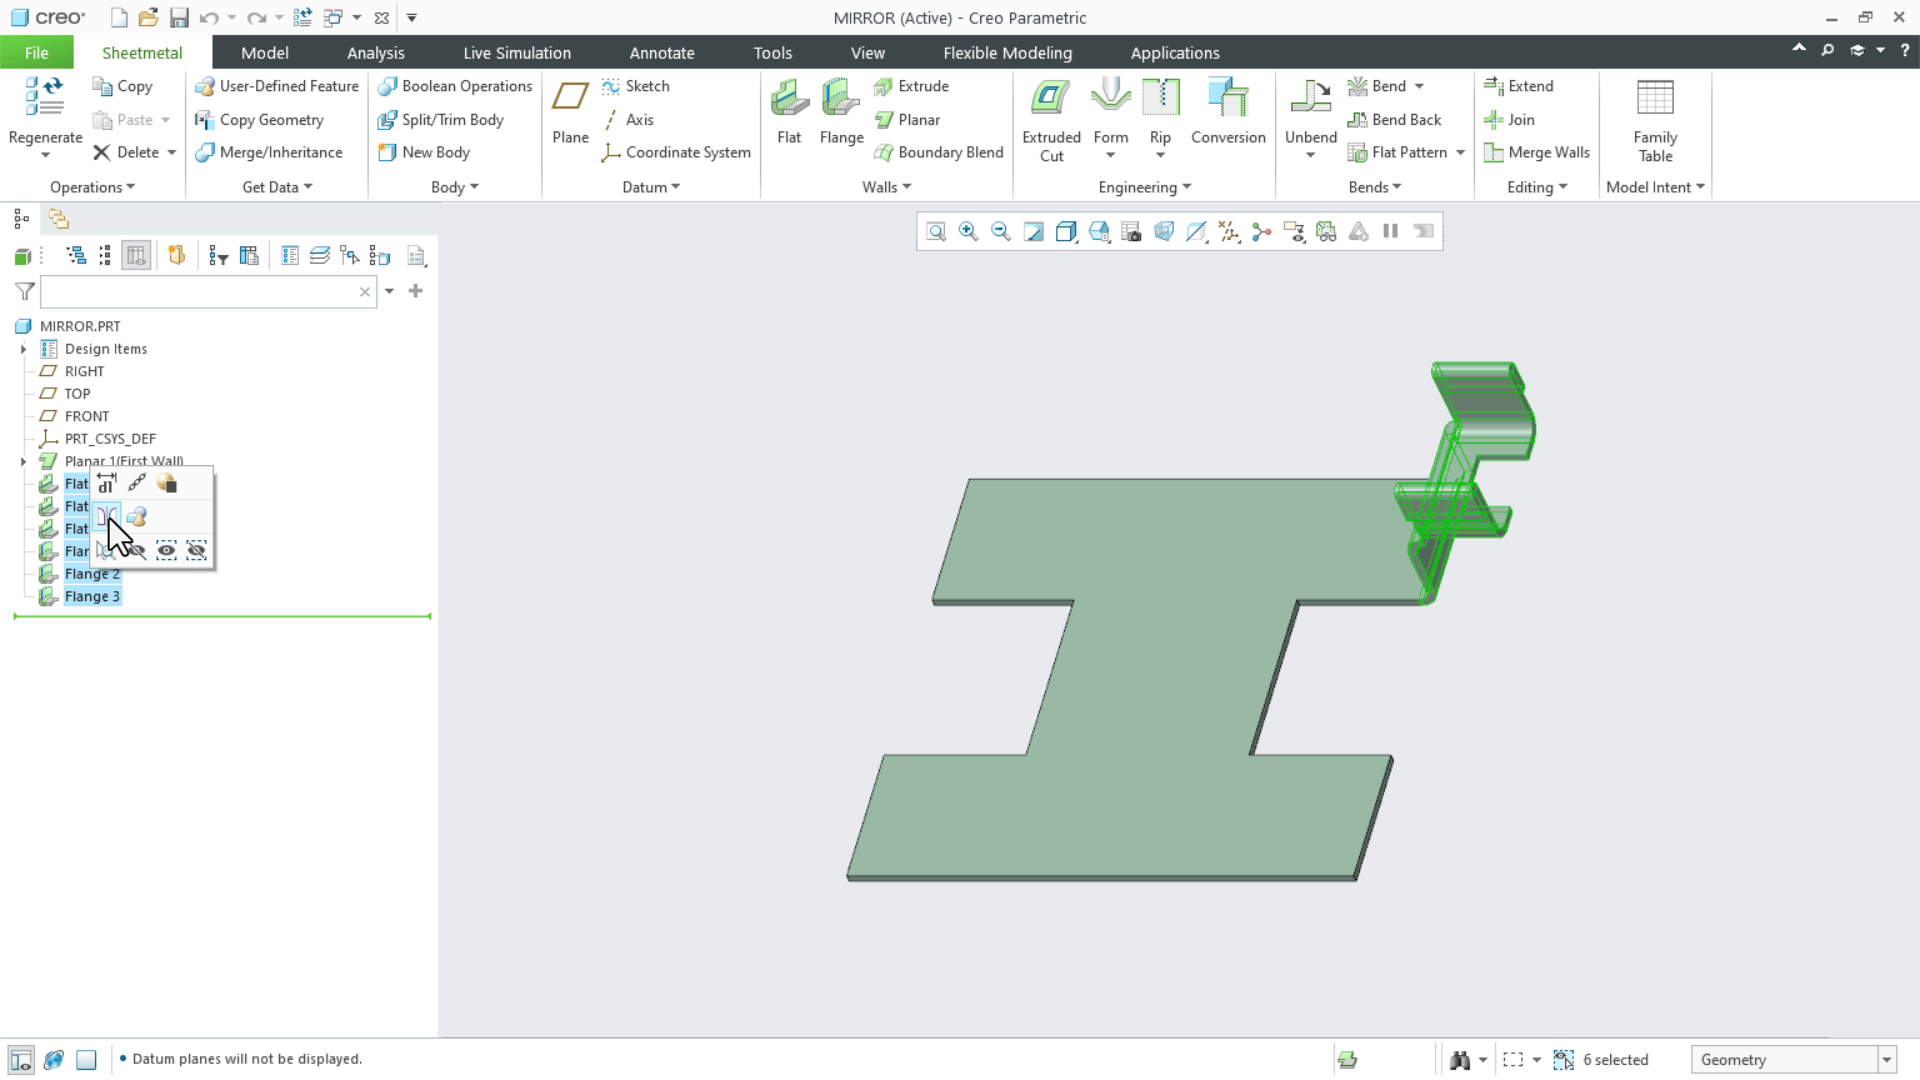
Task: Expand the Engineering group dropdown
Action: click(1145, 187)
